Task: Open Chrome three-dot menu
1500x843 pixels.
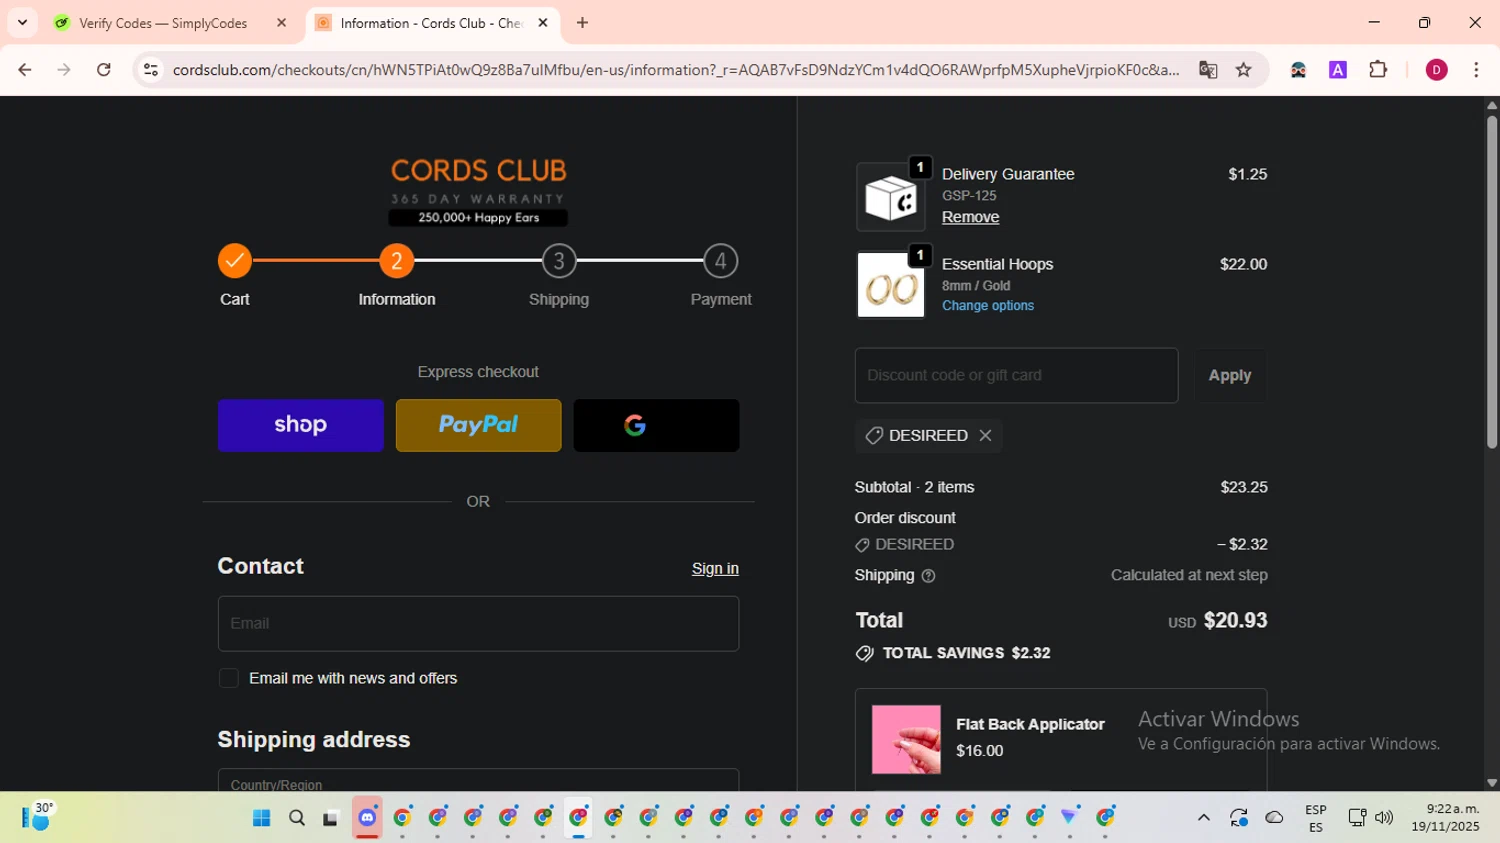Action: point(1476,70)
